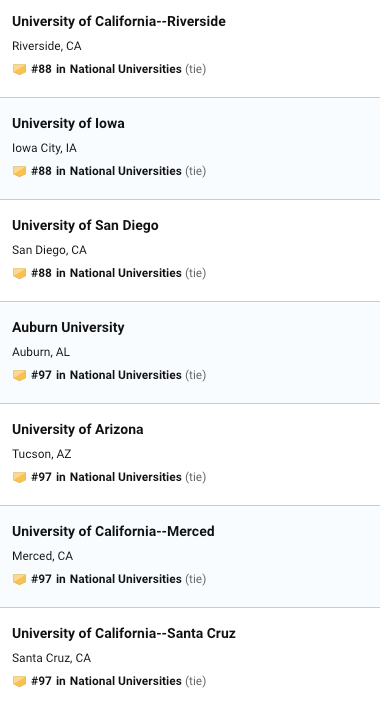Select the Riverside, CA location text
The height and width of the screenshot is (702, 380).
(47, 46)
